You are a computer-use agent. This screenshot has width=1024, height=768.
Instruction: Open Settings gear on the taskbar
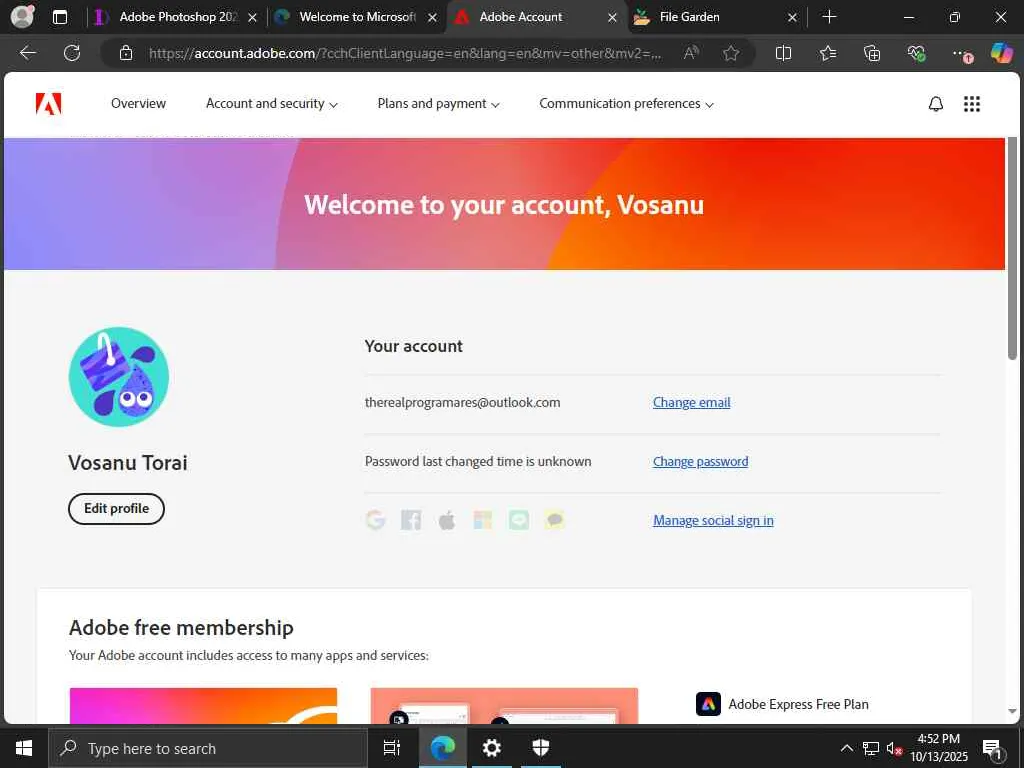(491, 748)
